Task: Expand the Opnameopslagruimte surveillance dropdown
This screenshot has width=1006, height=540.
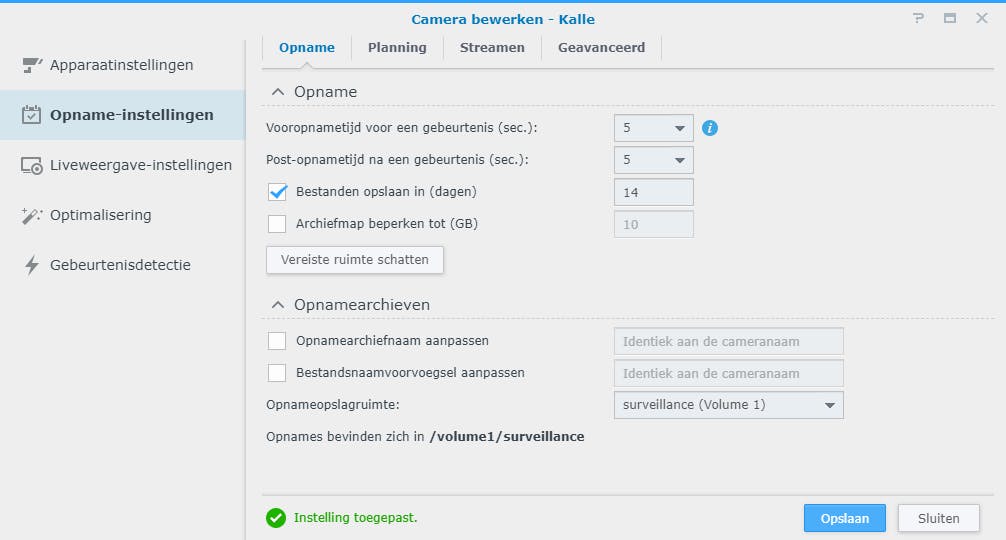Action: click(x=728, y=405)
